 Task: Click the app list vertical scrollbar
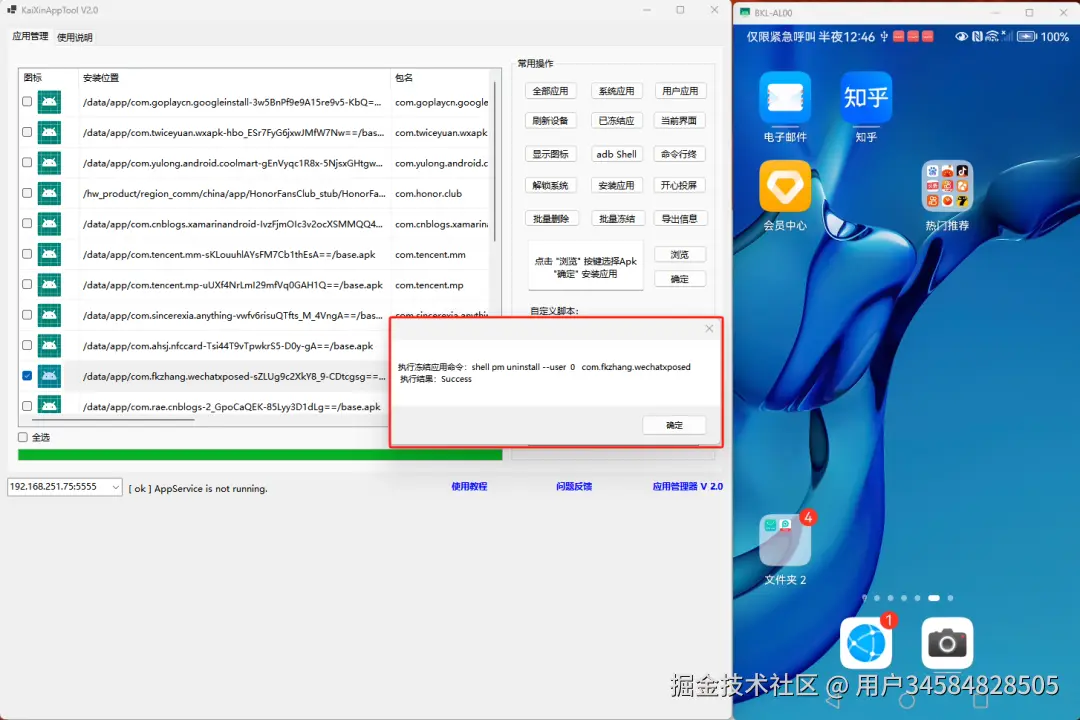(495, 162)
